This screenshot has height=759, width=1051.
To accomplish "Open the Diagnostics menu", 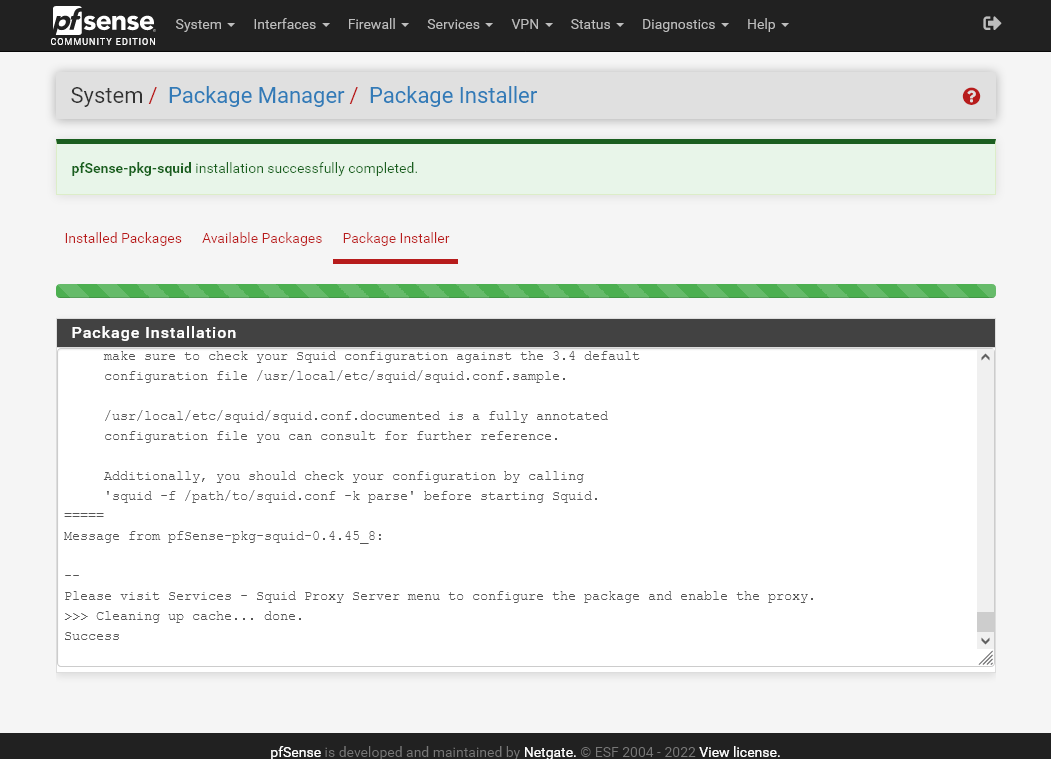I will coord(685,24).
